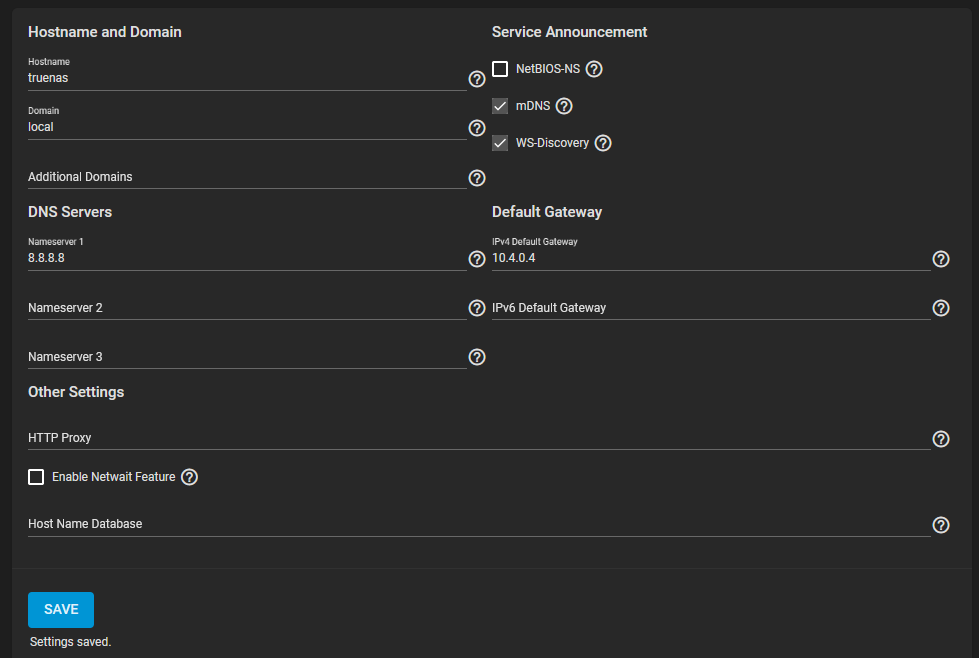Click the Additional Domains input field
Screen dimensions: 979x658
[245, 177]
